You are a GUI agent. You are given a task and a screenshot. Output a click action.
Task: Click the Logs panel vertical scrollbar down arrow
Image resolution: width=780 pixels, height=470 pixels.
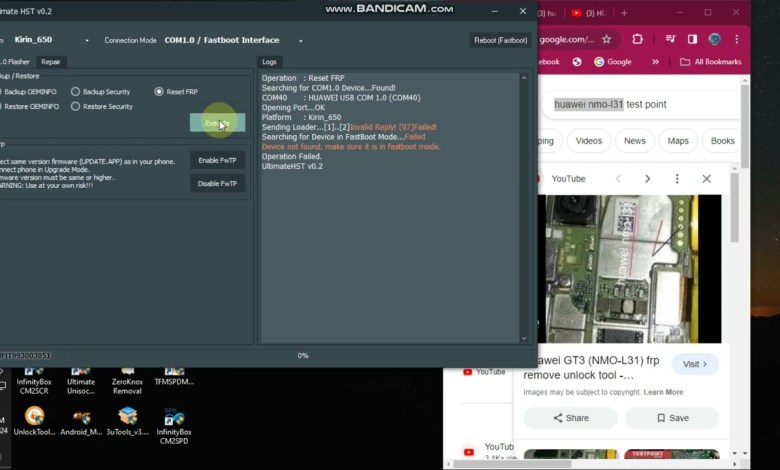524,338
